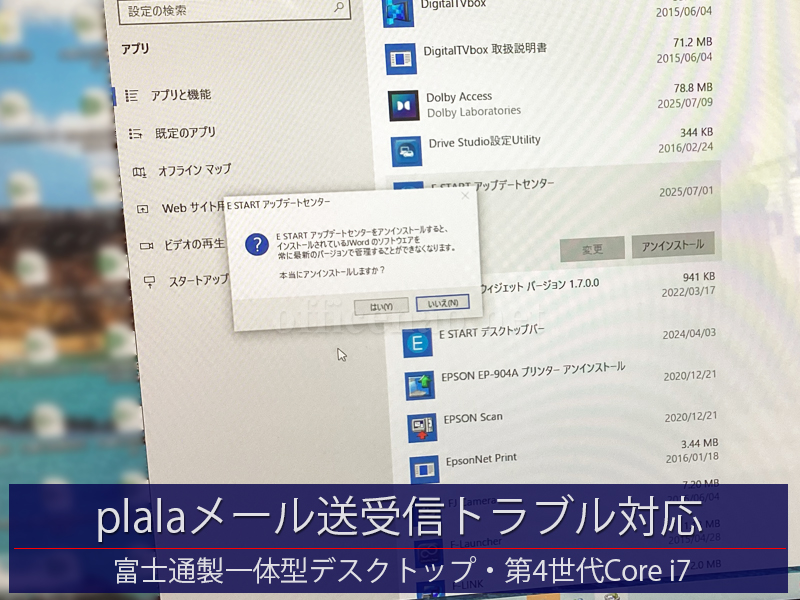Viewport: 800px width, 600px height.
Task: Click the EpsonNet Print icon
Action: pyautogui.click(x=424, y=469)
